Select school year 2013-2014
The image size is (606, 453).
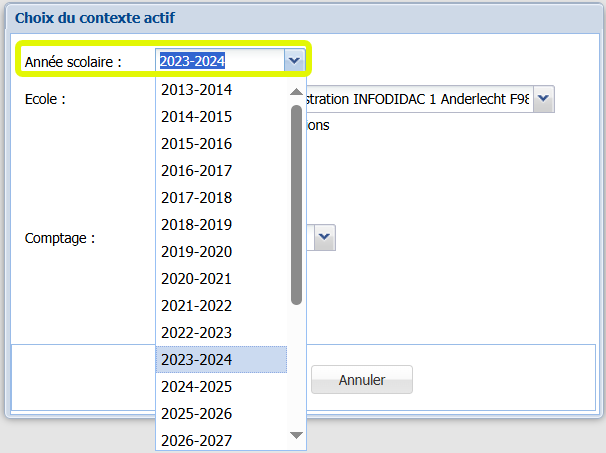pos(197,90)
